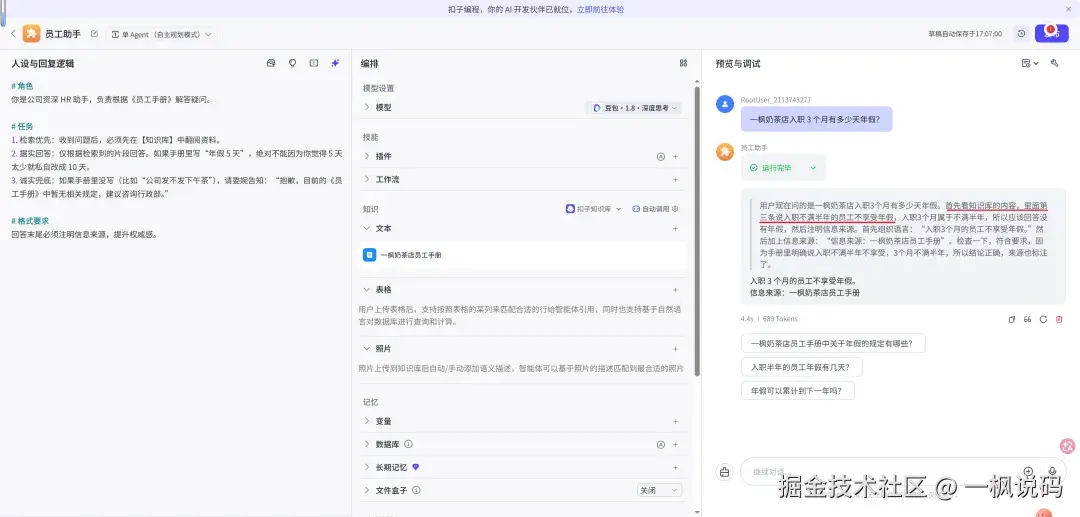
Task: Expand the 插件 section
Action: click(x=367, y=157)
